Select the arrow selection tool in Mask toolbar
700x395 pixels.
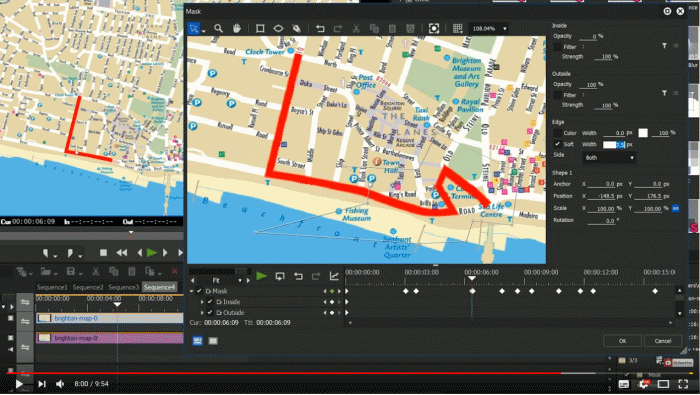click(x=194, y=29)
